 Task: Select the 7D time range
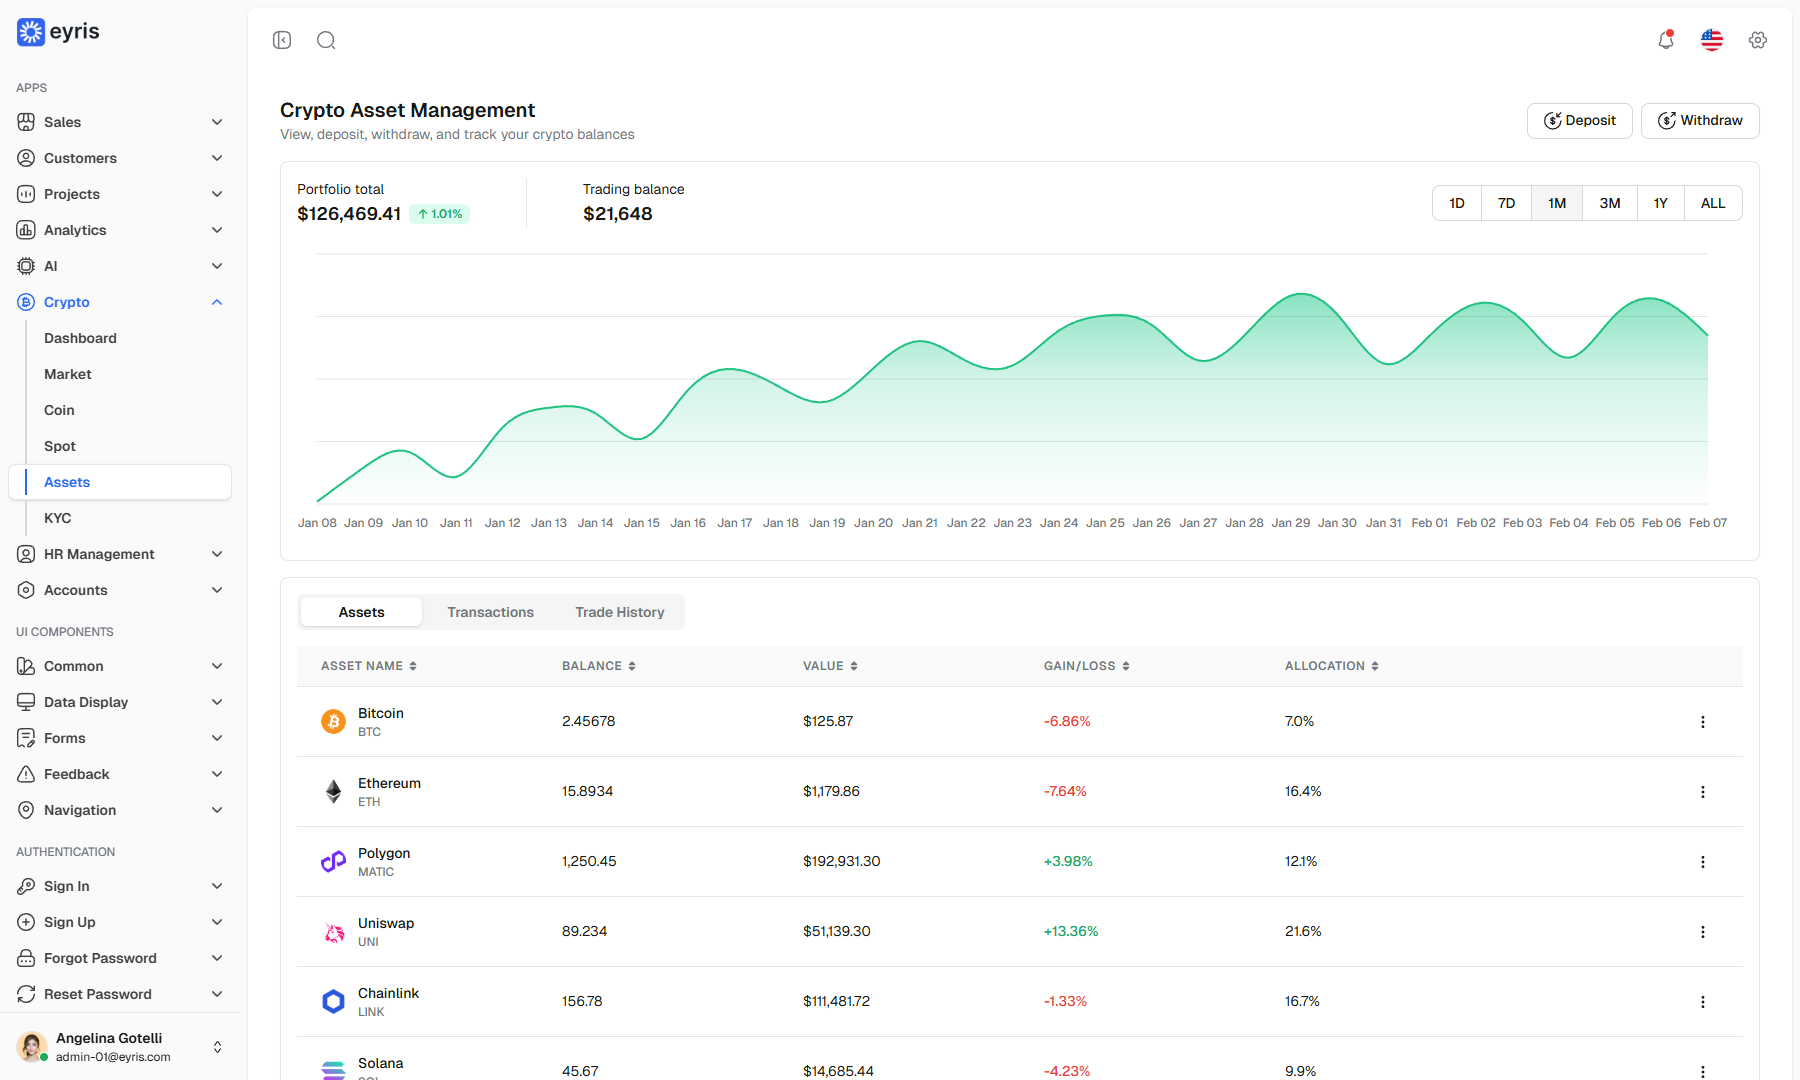pyautogui.click(x=1506, y=203)
